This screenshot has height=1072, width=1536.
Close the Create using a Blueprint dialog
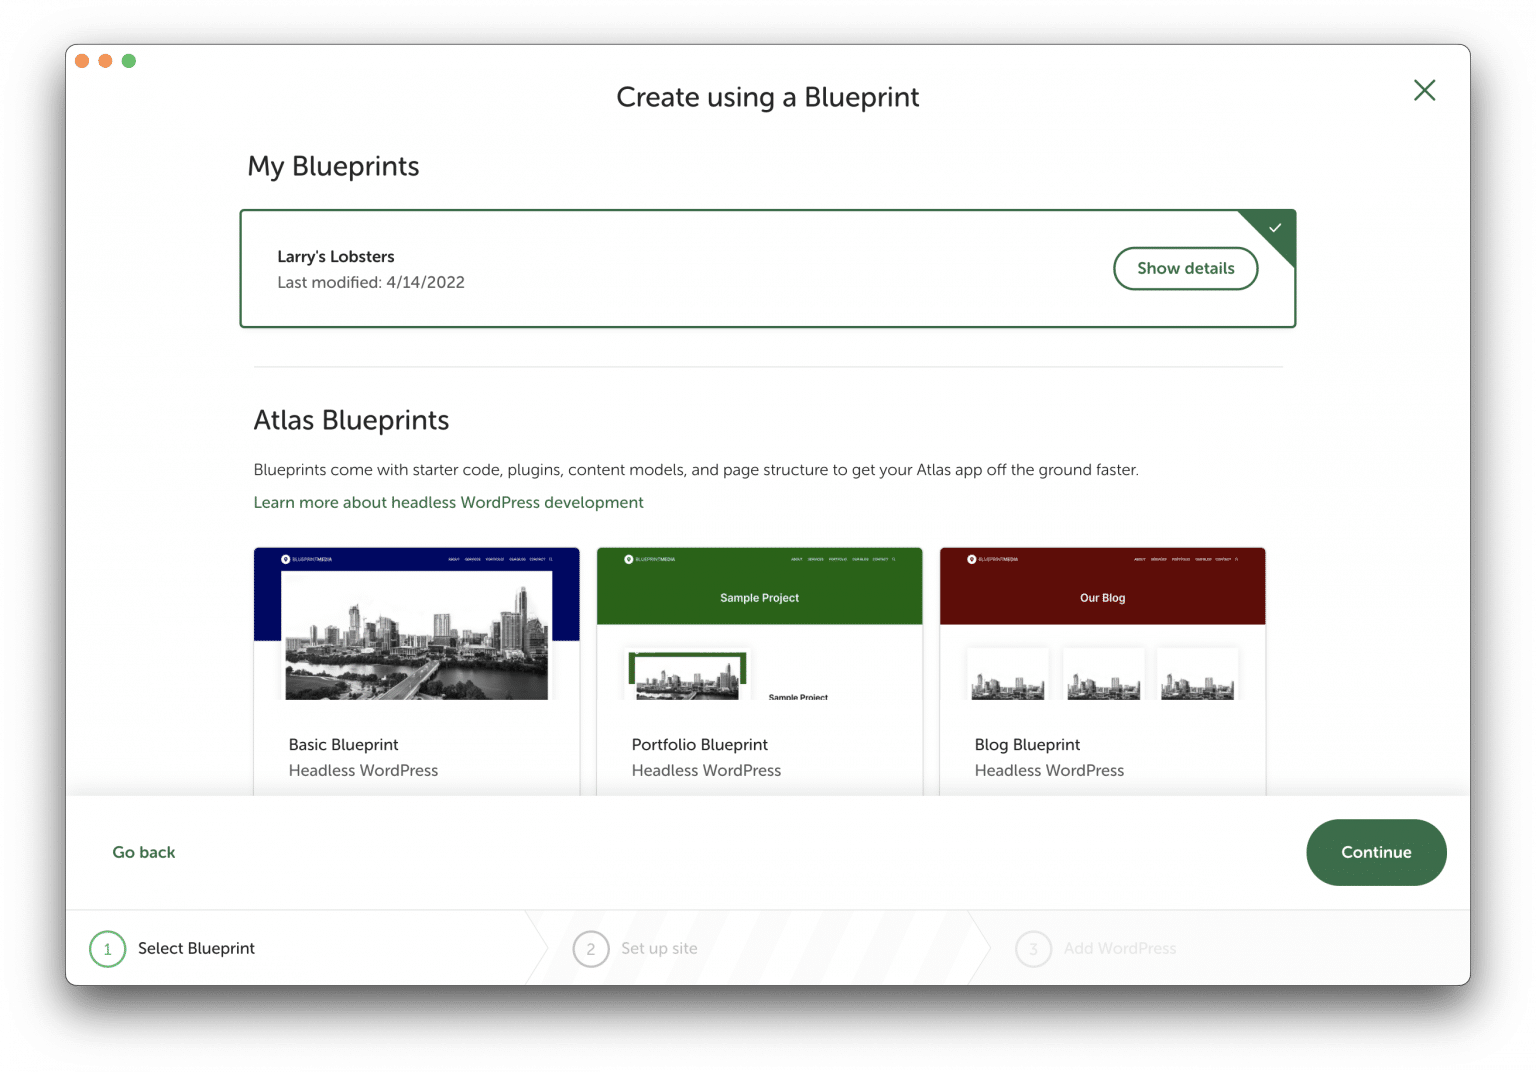(x=1424, y=90)
